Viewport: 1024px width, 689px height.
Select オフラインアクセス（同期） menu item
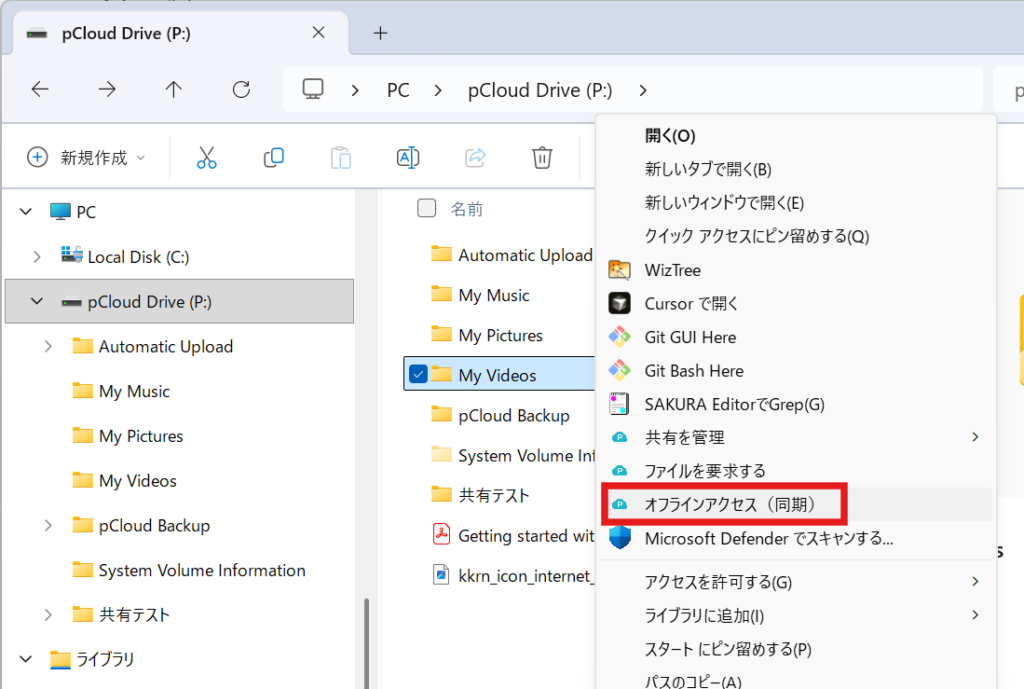point(730,505)
